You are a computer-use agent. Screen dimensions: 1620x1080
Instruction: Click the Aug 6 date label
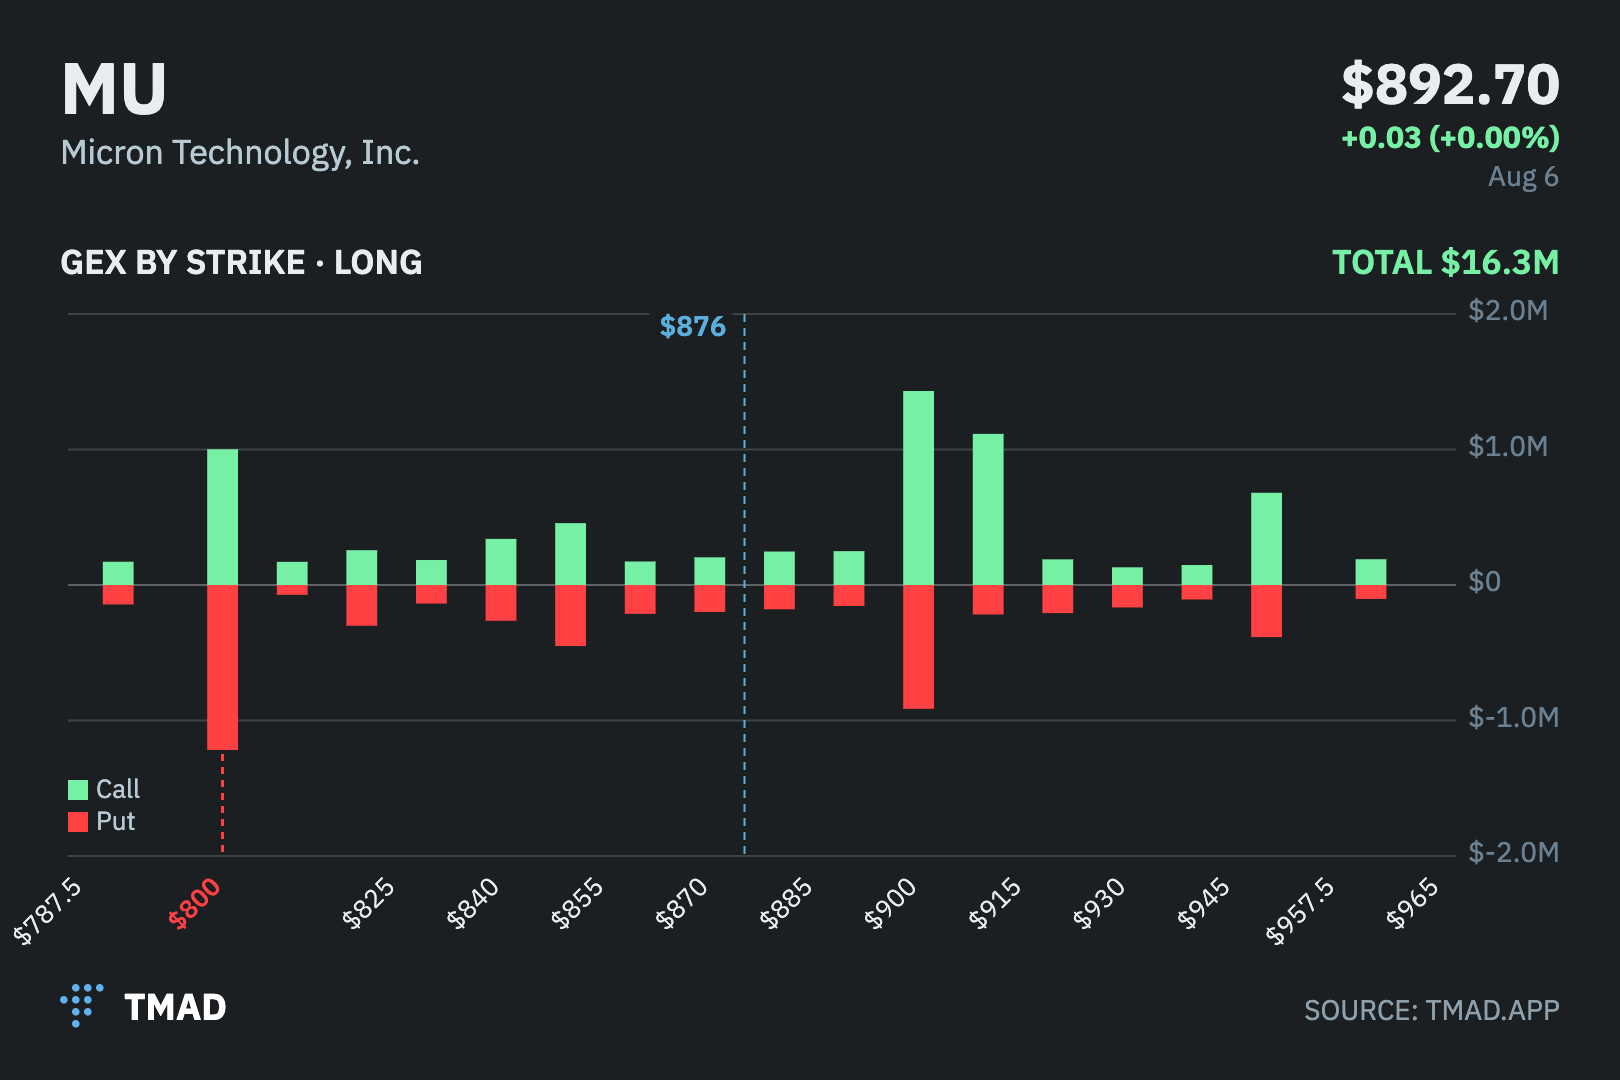pos(1523,177)
